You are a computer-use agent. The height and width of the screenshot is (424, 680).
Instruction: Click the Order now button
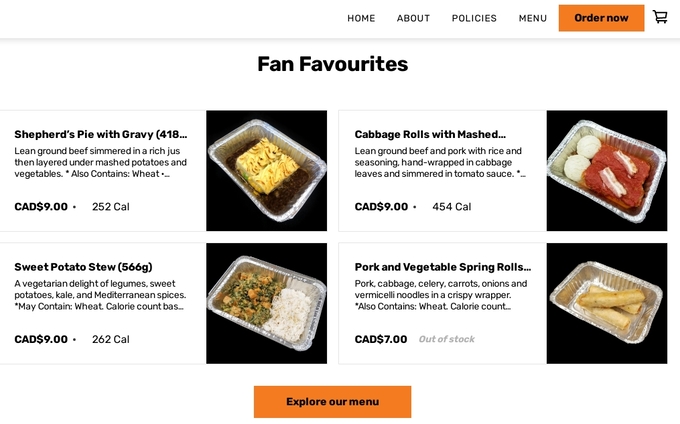coord(601,18)
